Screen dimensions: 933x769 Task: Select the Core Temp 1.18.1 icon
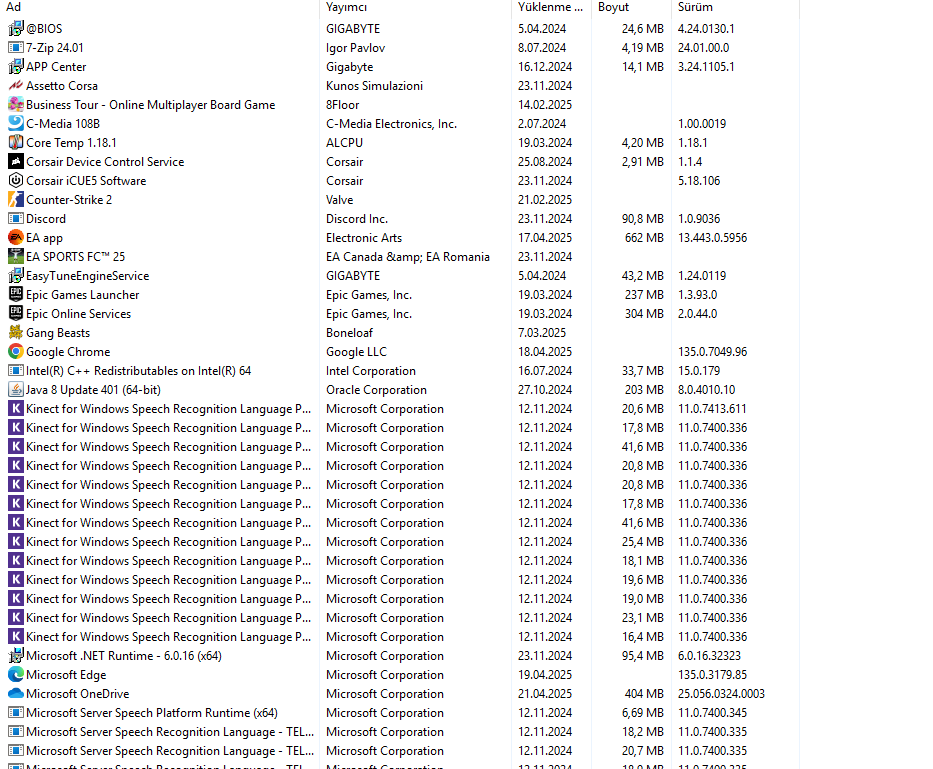pyautogui.click(x=16, y=143)
